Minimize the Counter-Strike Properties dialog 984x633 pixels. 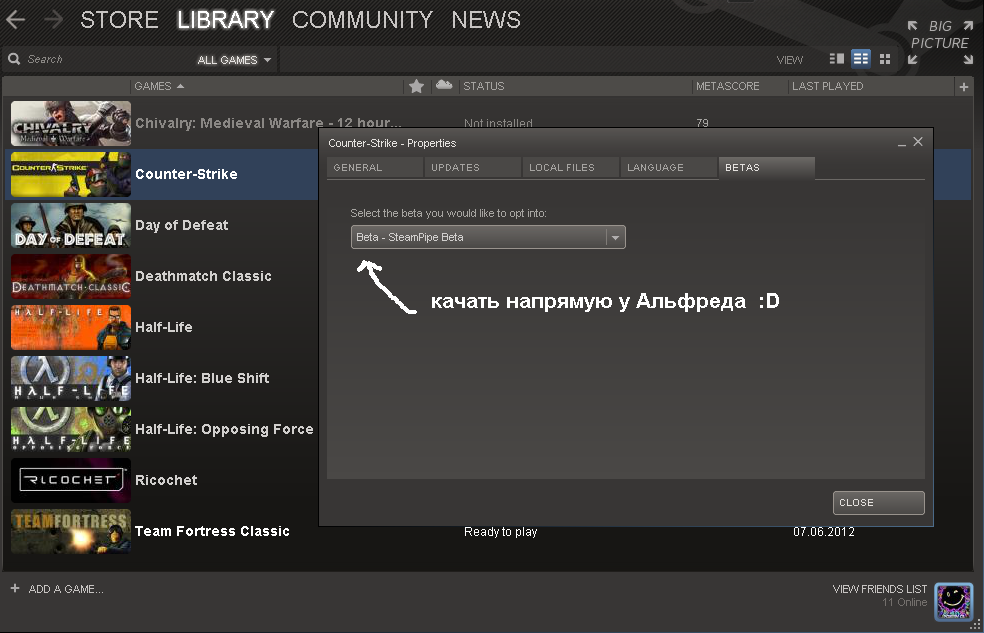902,144
